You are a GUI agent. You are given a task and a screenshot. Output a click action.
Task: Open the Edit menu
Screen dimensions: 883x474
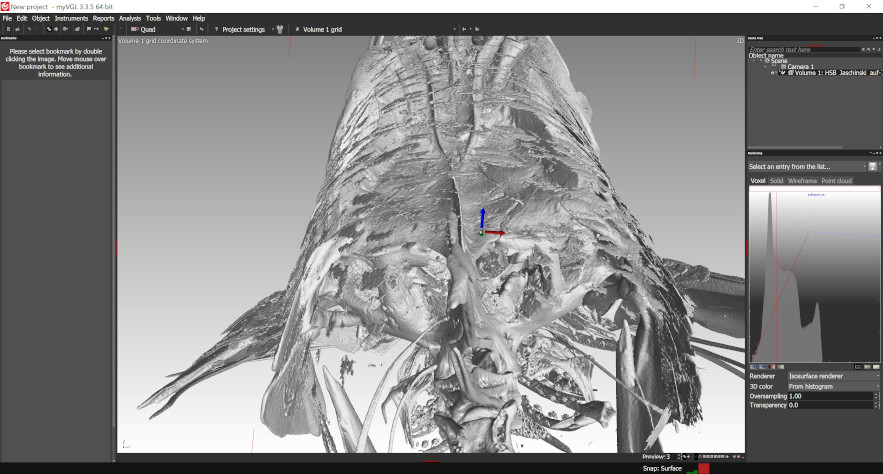pos(22,19)
